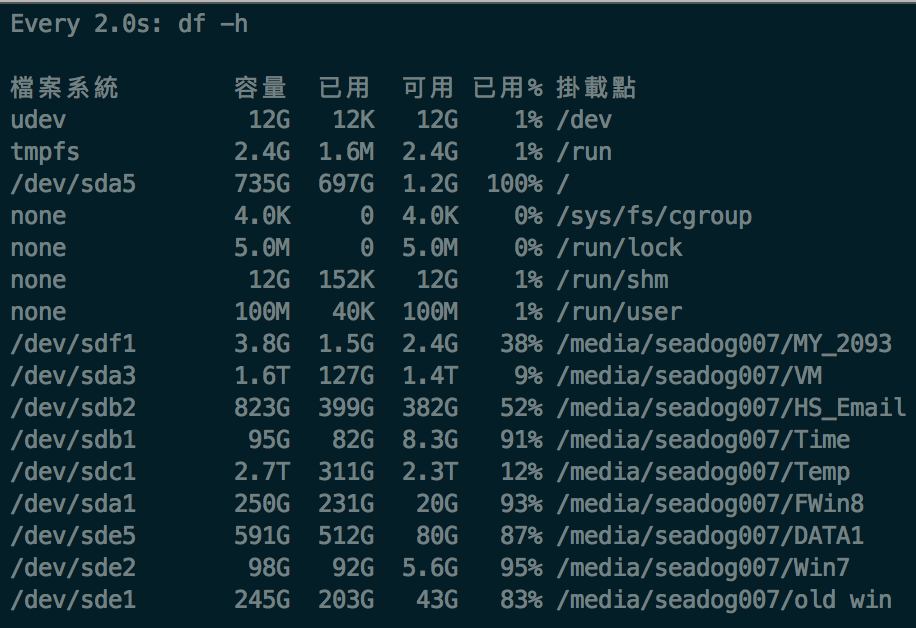This screenshot has height=628, width=916.
Task: Click the watch header "Every 2.0s: df -h"
Action: [x=129, y=24]
